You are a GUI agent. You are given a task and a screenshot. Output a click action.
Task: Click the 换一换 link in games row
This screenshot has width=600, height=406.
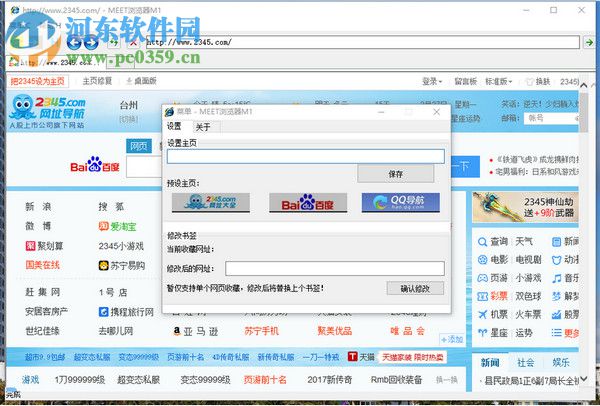pos(447,380)
